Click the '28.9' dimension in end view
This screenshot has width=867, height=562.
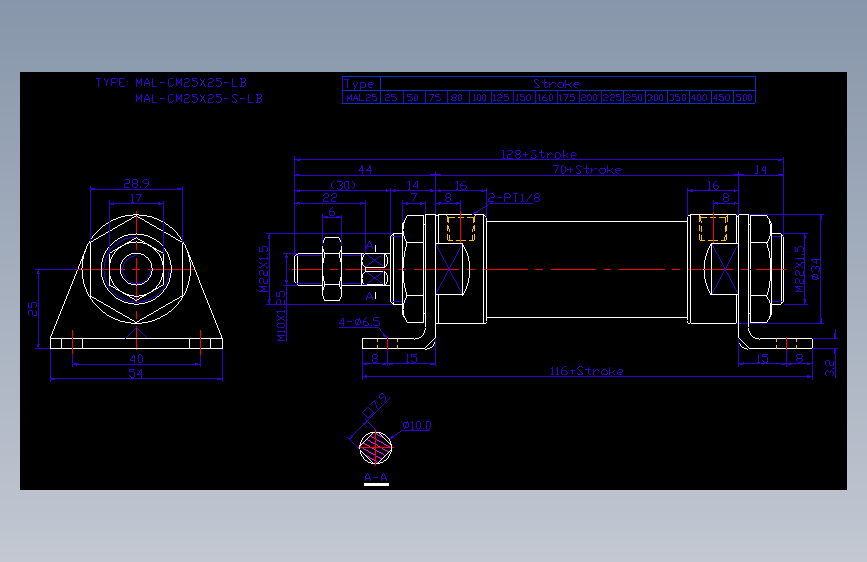[137, 183]
